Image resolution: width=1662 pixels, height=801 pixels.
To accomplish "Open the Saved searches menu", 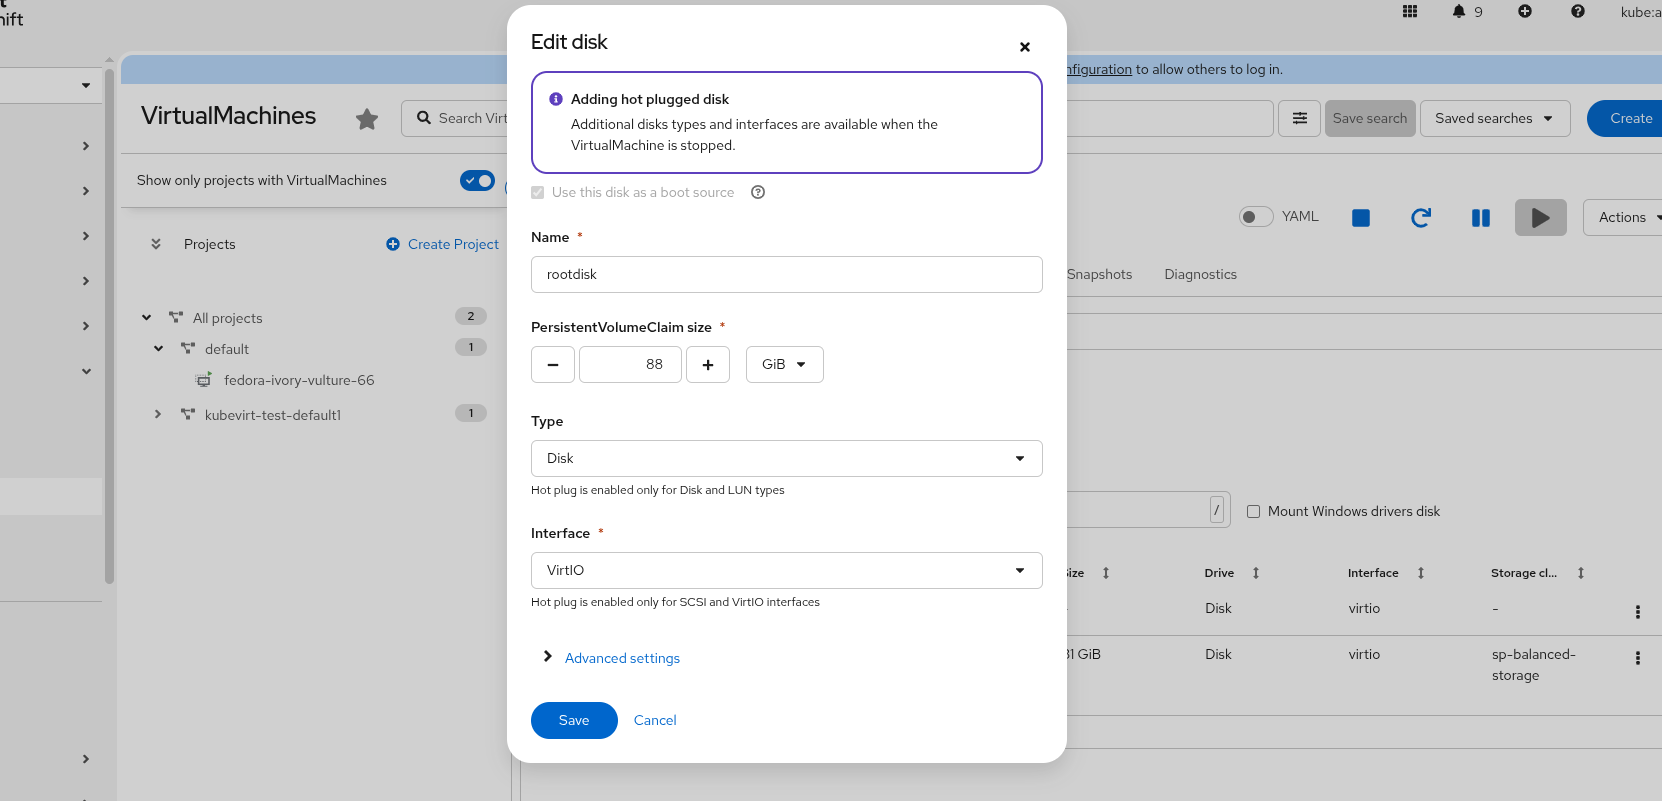I will pos(1494,119).
